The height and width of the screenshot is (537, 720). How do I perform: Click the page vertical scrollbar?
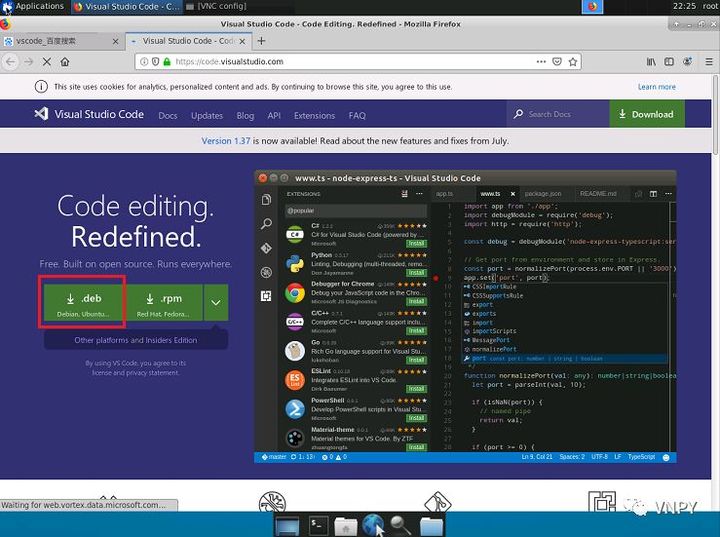(715, 115)
